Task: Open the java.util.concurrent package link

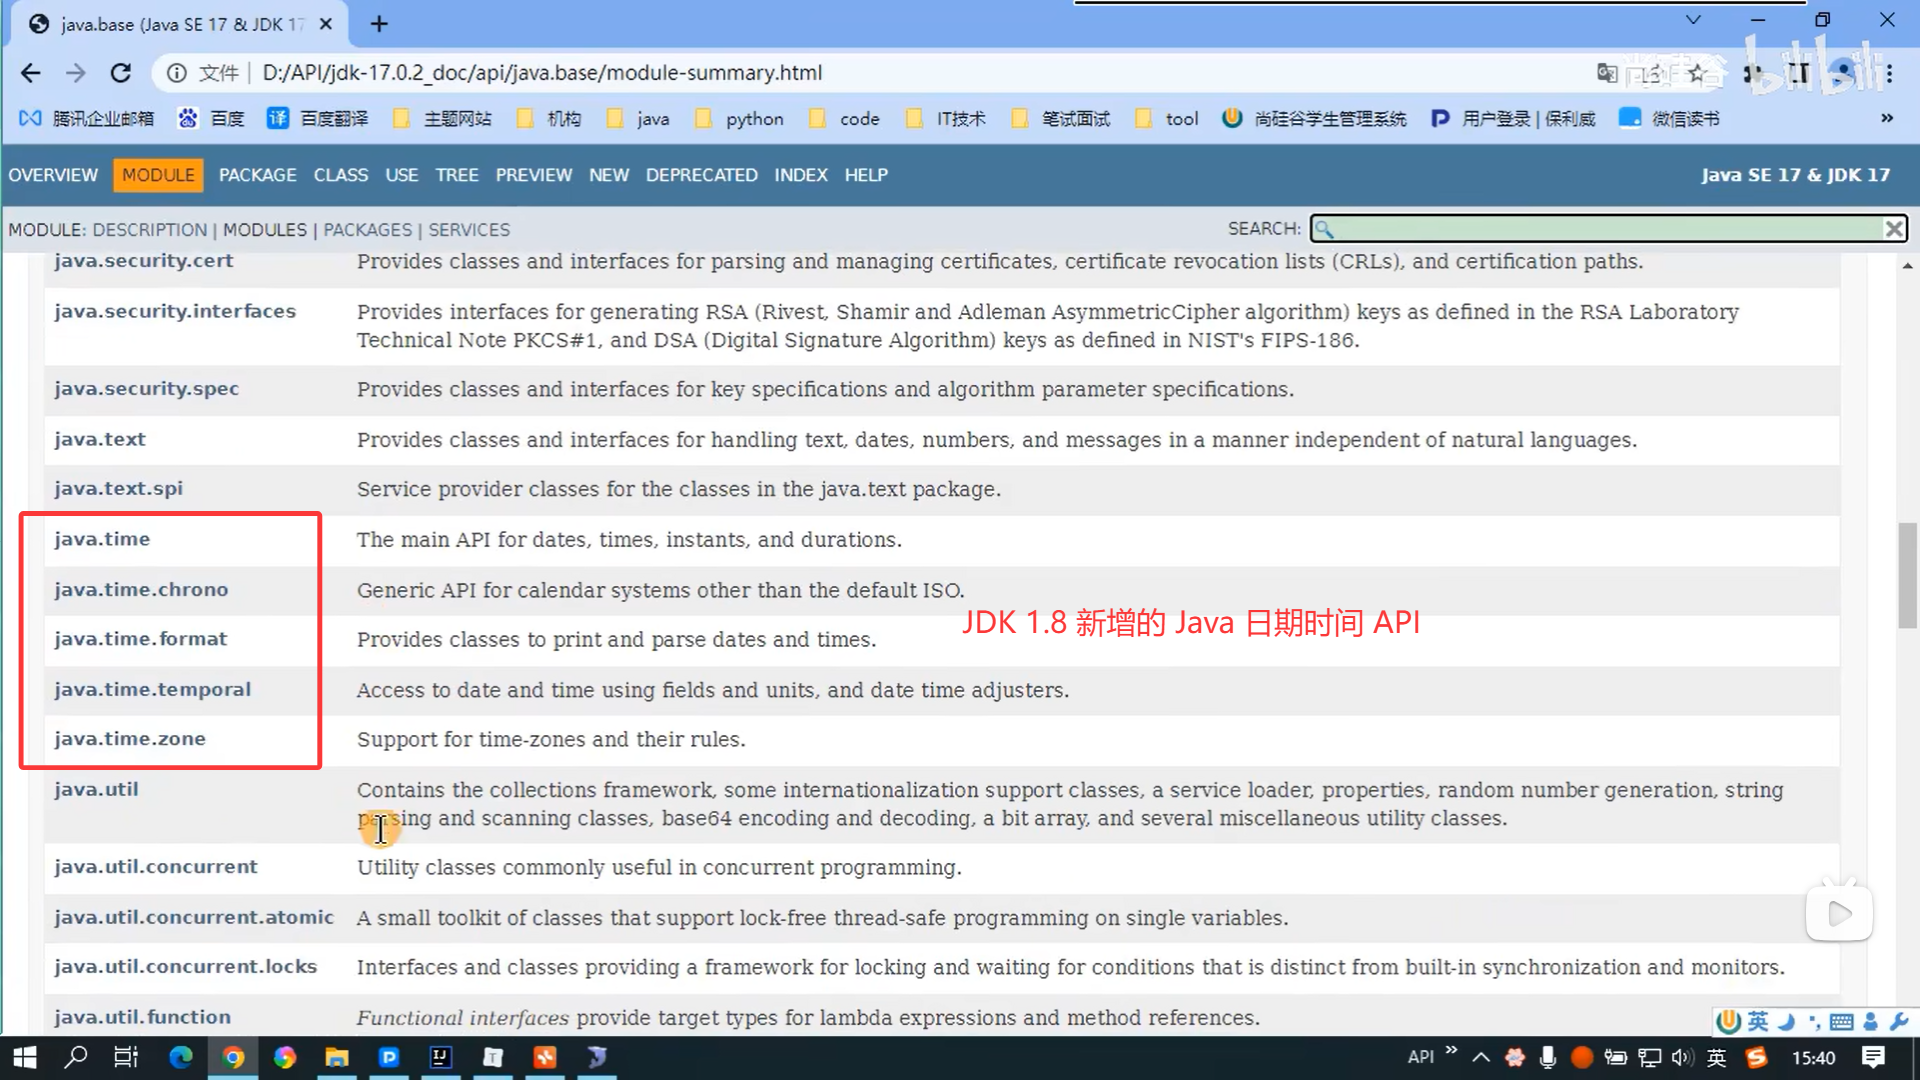Action: point(155,867)
